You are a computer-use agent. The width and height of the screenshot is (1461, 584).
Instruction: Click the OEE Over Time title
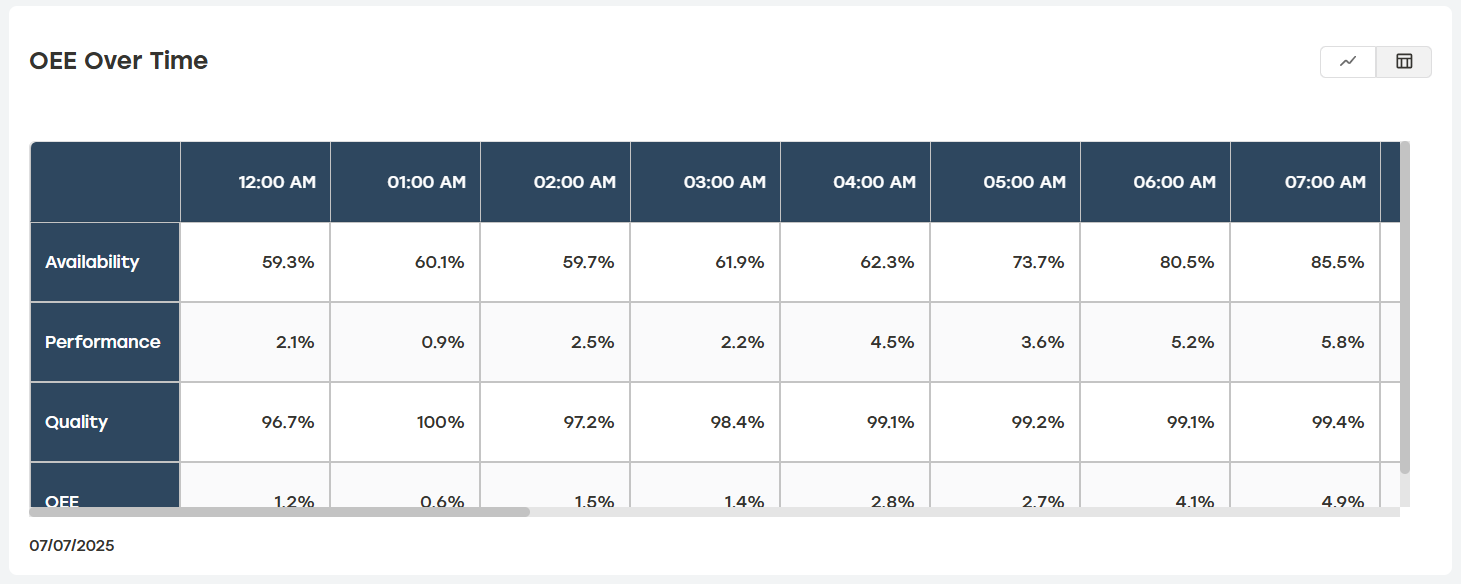119,61
